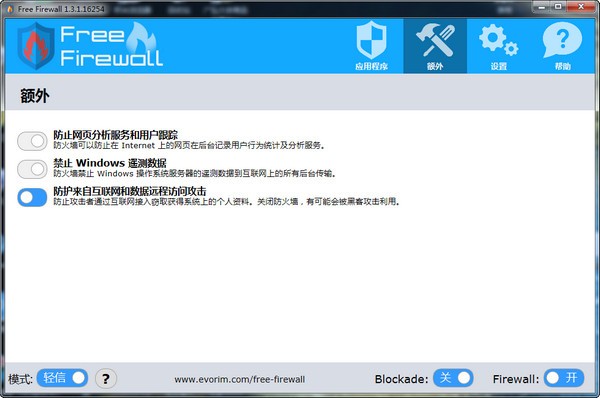Click the 禁止 Windows 遥测数据 heading
Screen dimensions: 600x398
110,163
